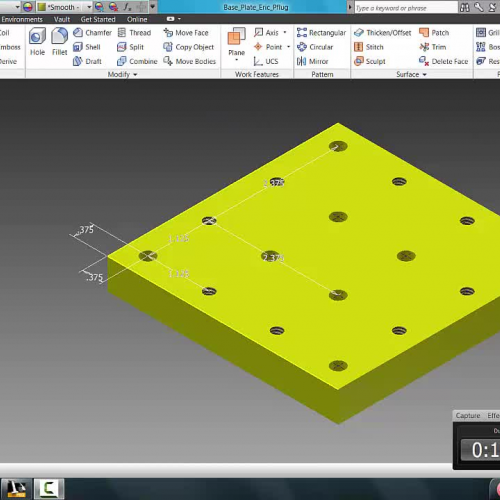Select the Stitch surface tool

[369, 47]
